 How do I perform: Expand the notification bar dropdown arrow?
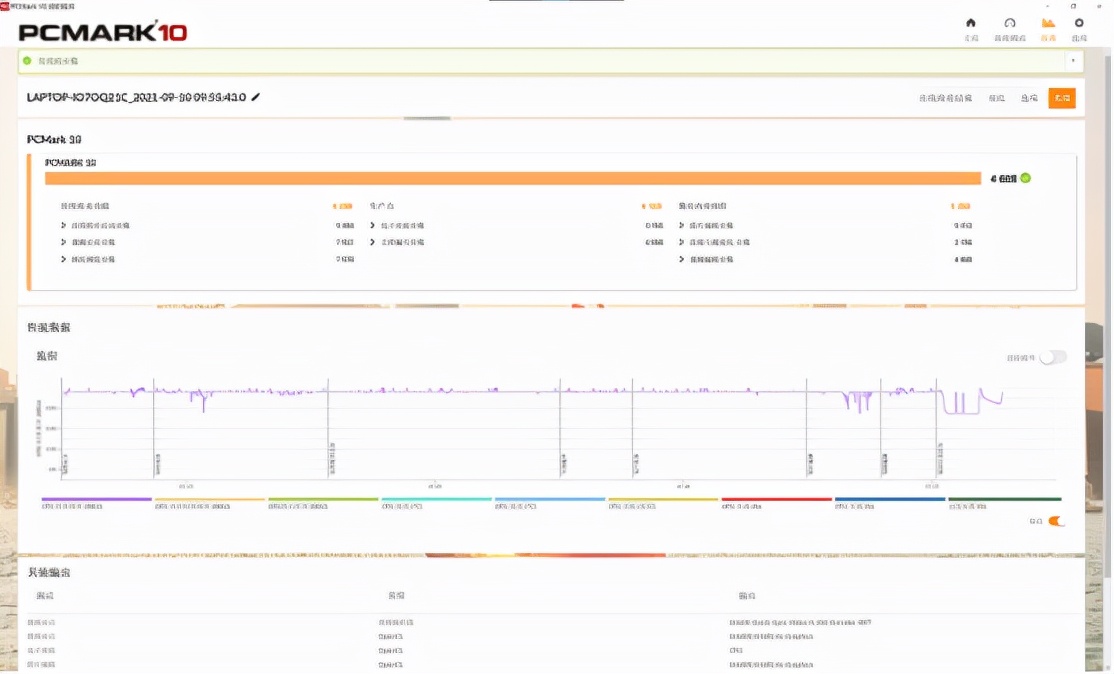click(1074, 60)
